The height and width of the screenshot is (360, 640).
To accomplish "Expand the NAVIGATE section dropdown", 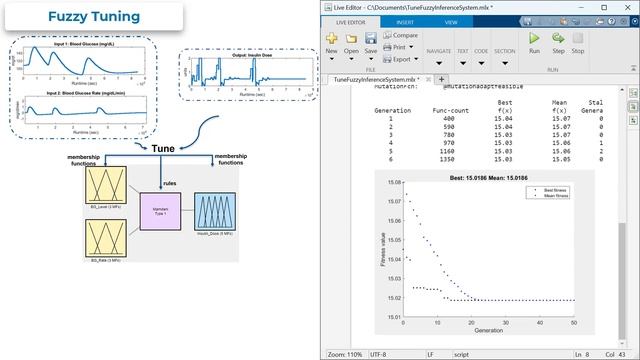I will click(x=439, y=63).
